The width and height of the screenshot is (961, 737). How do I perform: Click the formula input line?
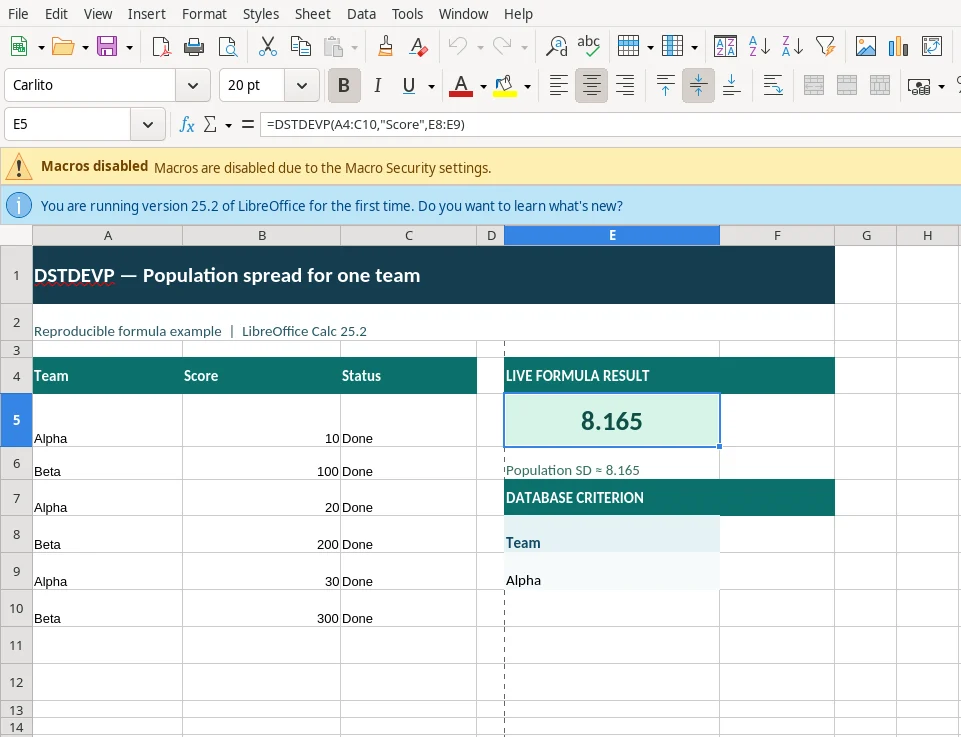(x=610, y=124)
